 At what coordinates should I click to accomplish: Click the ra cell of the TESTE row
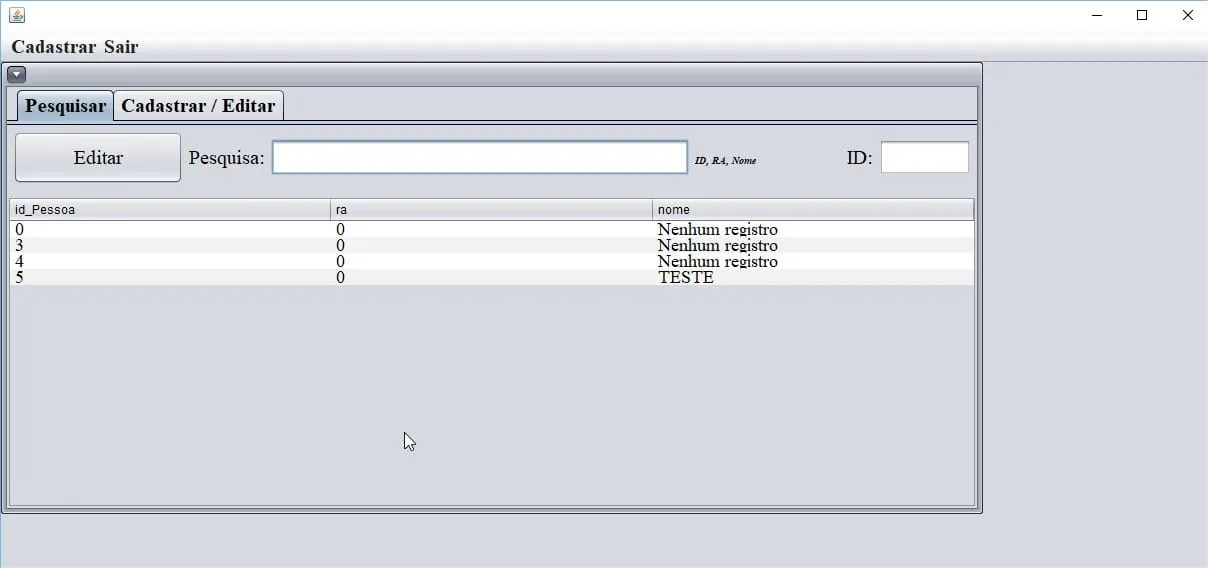pos(491,277)
